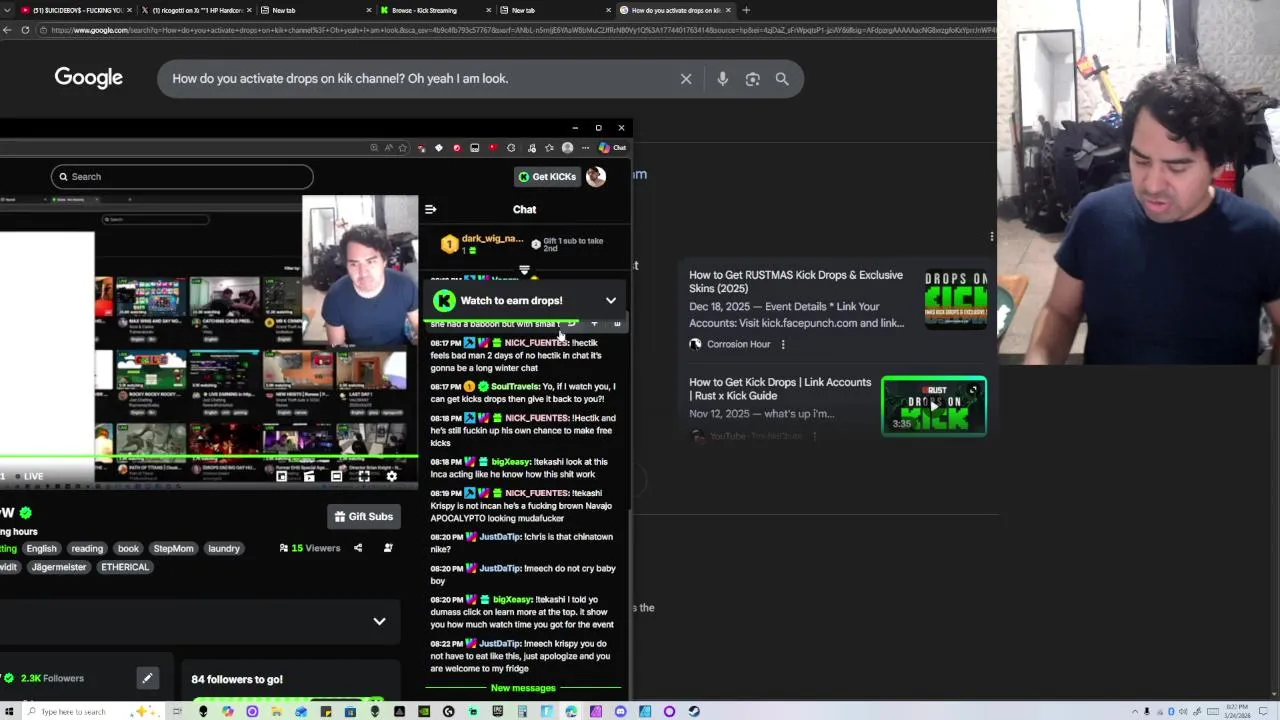The image size is (1280, 720).
Task: Open 'How to Get Kick Drops | Link Accounts' result
Action: 780,389
